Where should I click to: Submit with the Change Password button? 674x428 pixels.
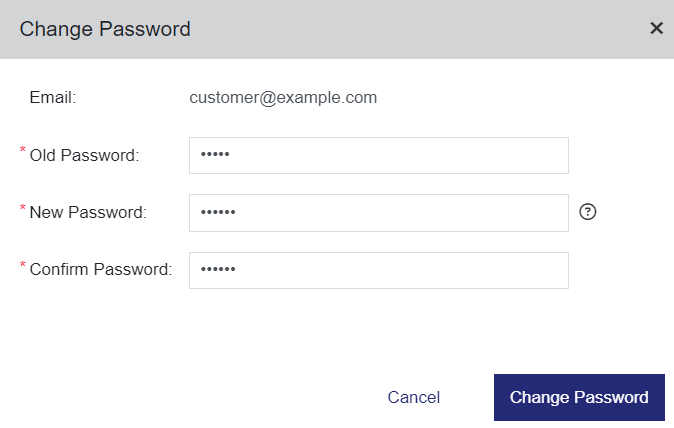pos(579,397)
